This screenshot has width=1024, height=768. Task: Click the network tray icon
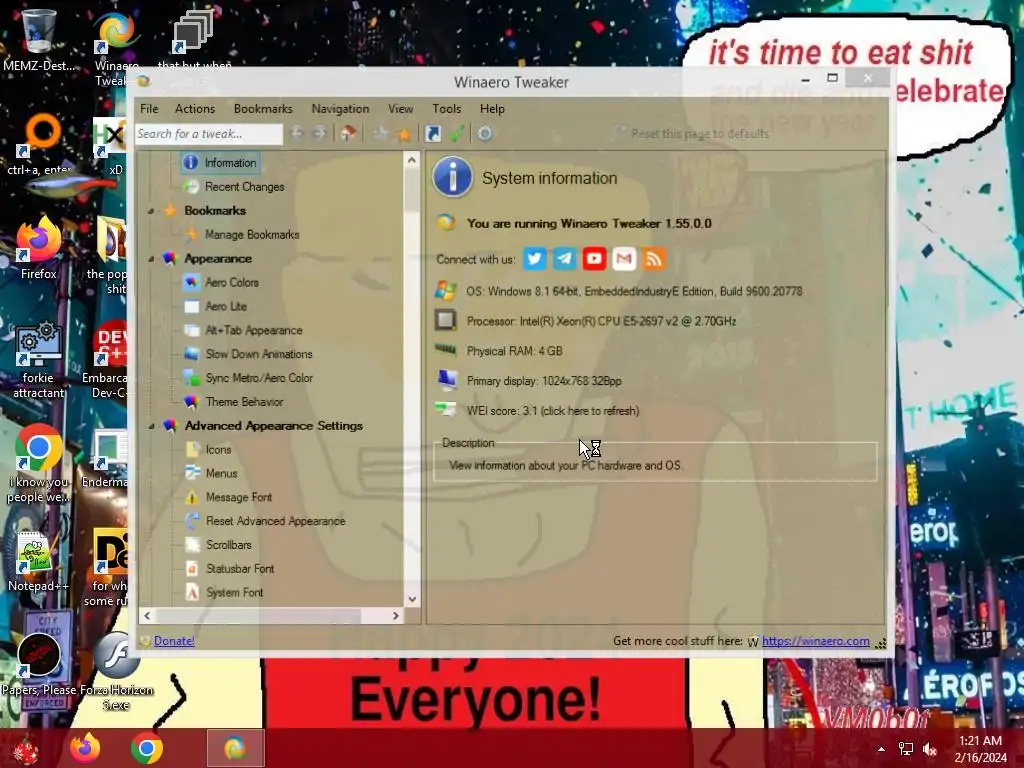[x=906, y=749]
